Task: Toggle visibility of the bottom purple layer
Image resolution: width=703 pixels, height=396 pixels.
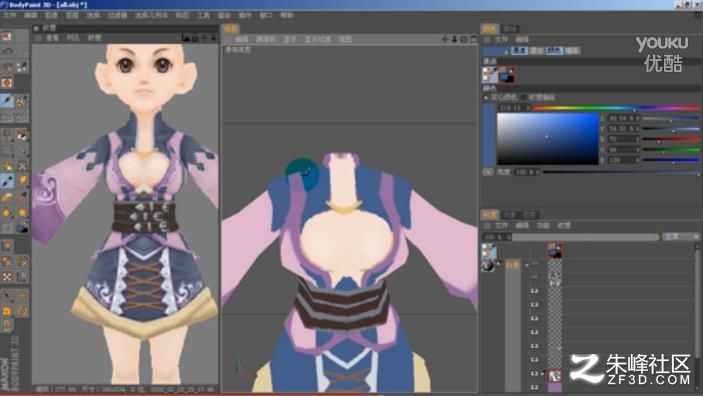Action: point(534,387)
